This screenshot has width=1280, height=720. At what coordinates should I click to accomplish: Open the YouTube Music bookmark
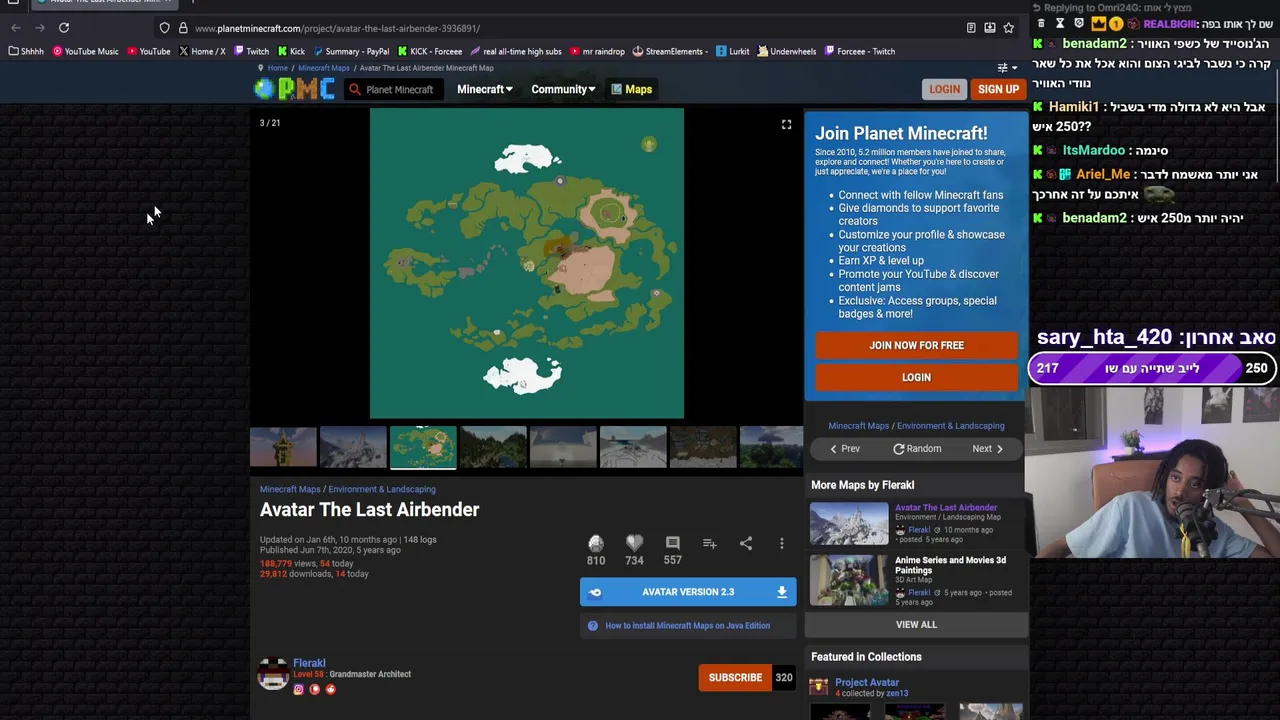point(85,51)
